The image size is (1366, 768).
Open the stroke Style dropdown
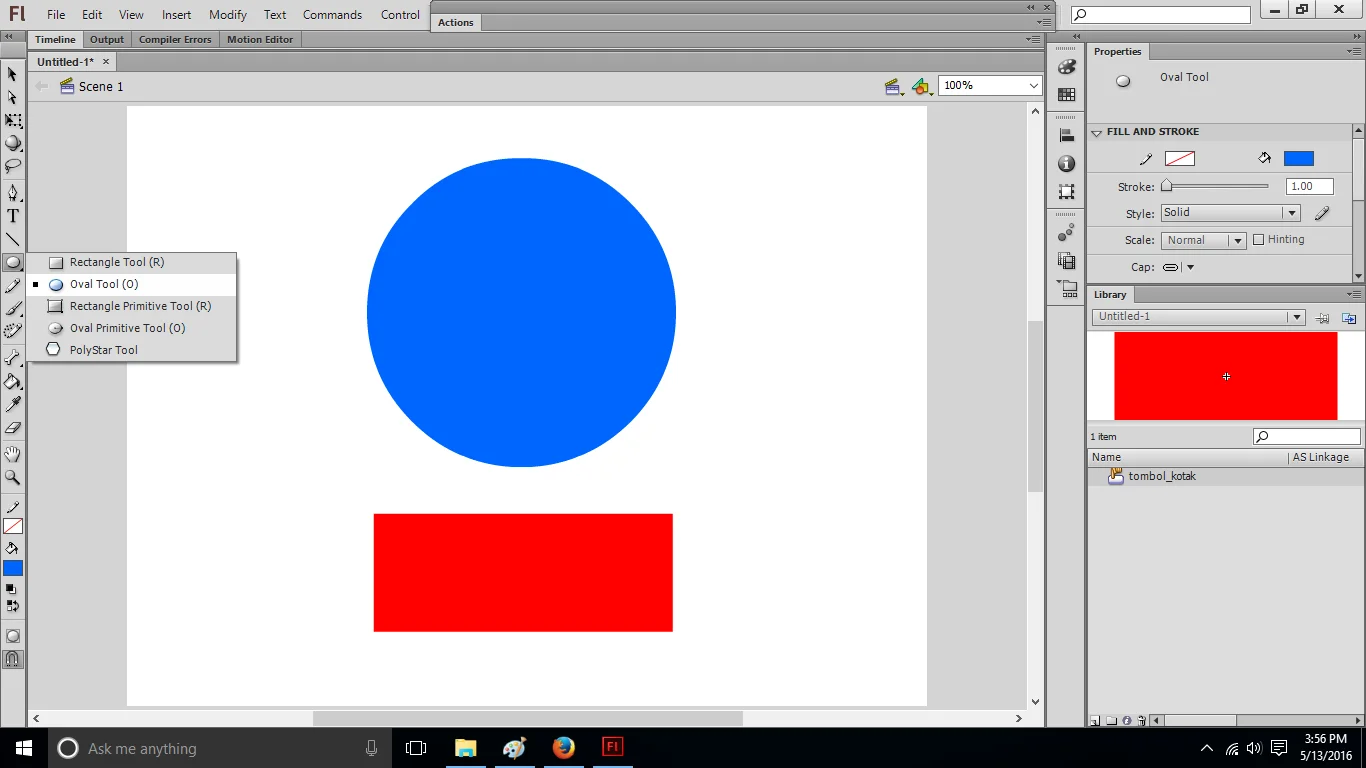point(1290,212)
